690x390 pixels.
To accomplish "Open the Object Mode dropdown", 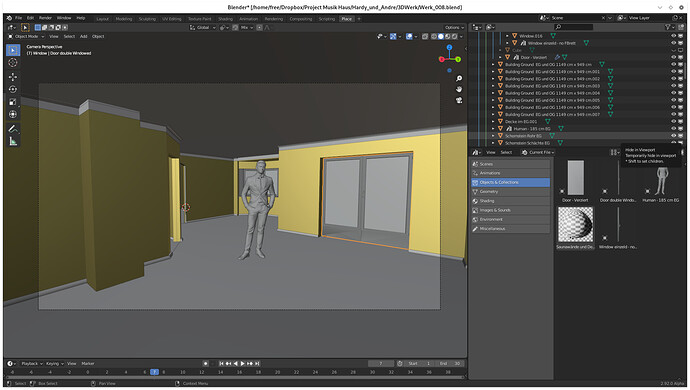I will (26, 37).
